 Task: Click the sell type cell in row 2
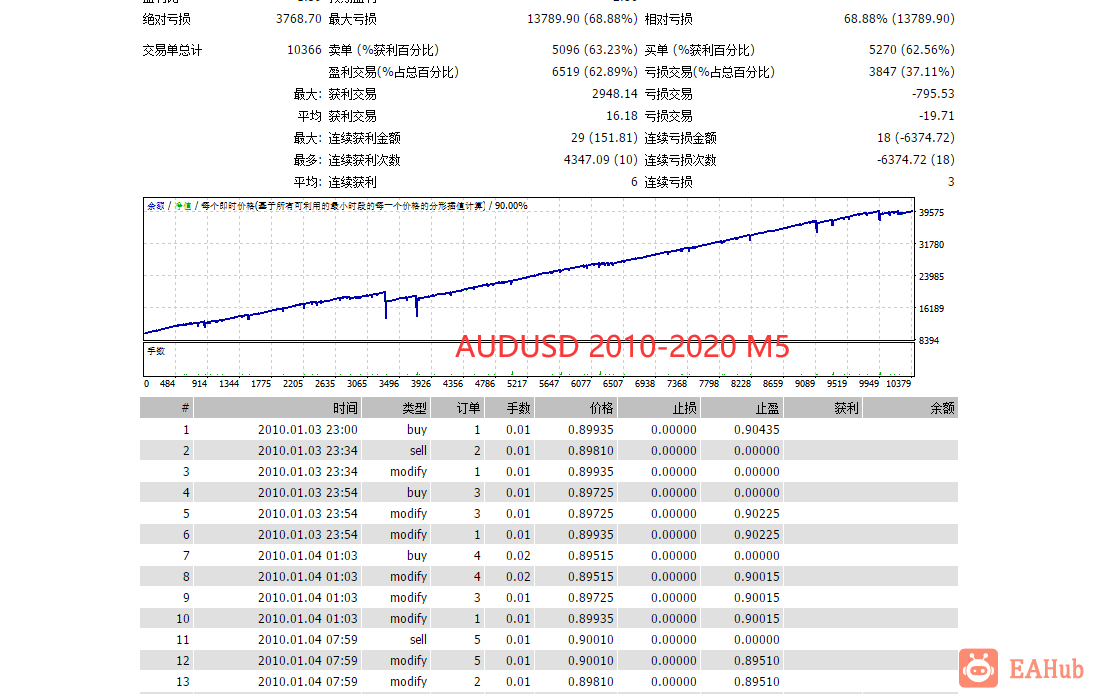(418, 450)
